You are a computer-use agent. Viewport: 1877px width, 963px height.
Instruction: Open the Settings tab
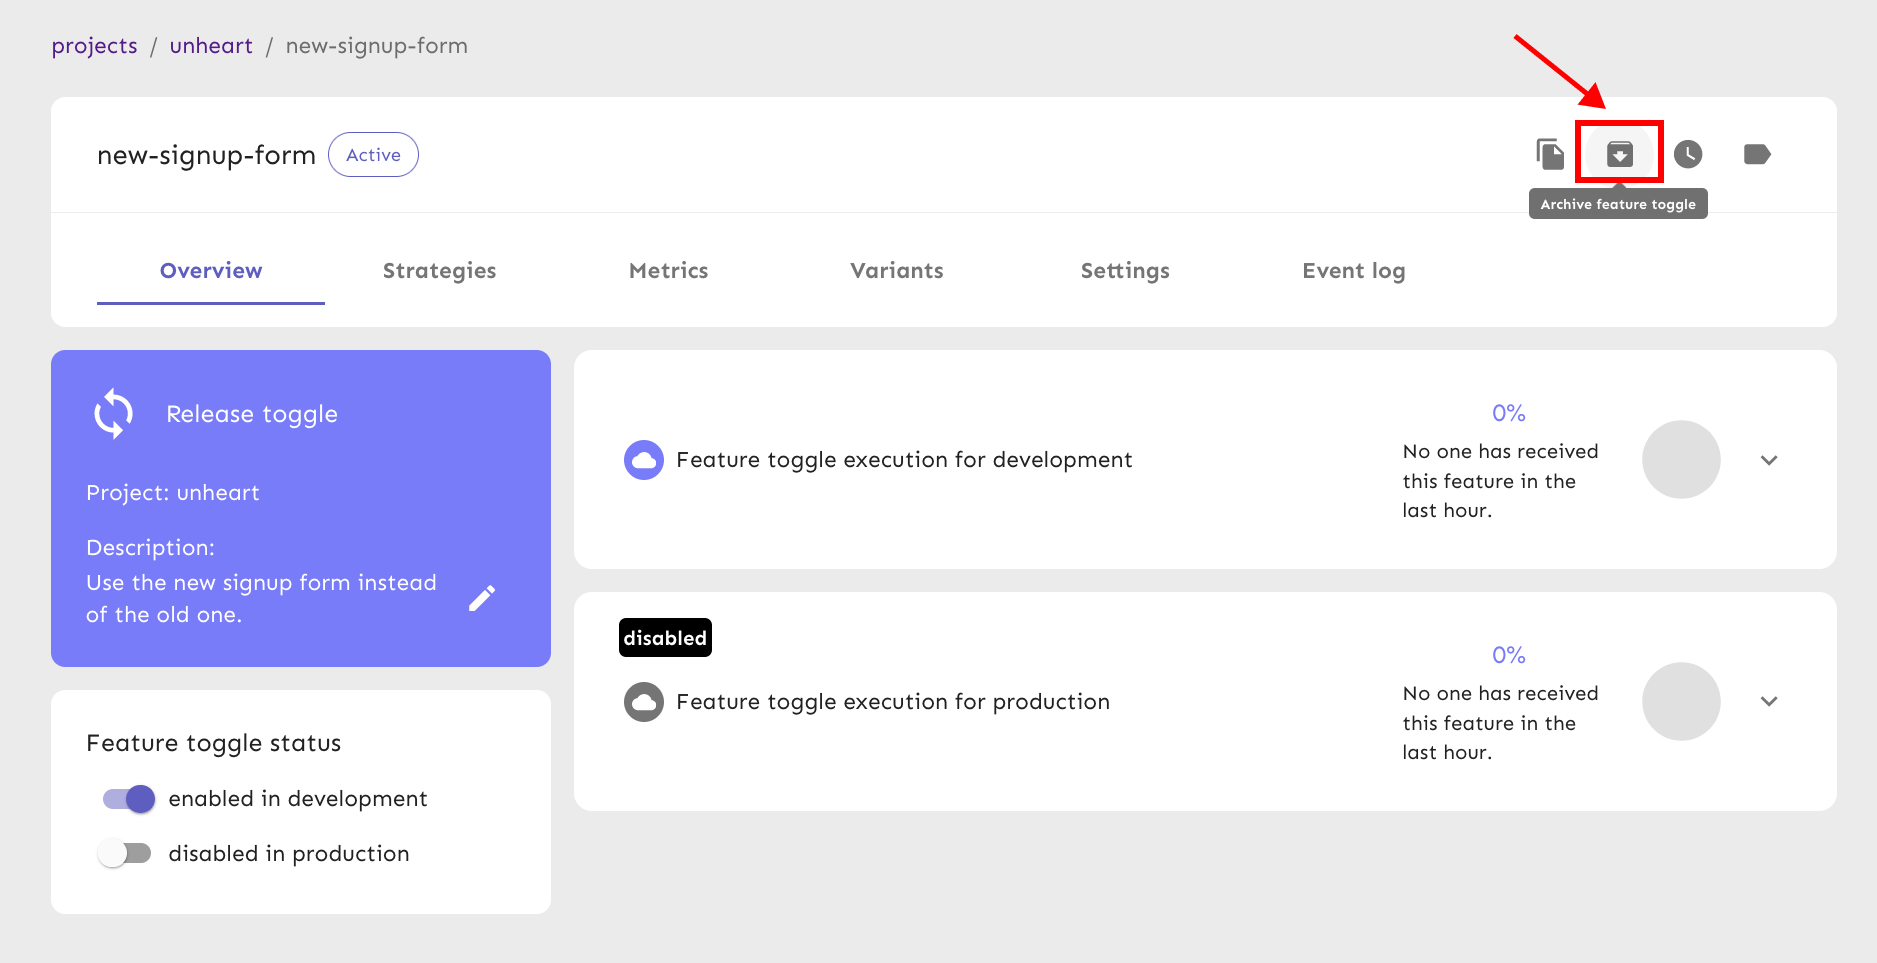click(1125, 271)
